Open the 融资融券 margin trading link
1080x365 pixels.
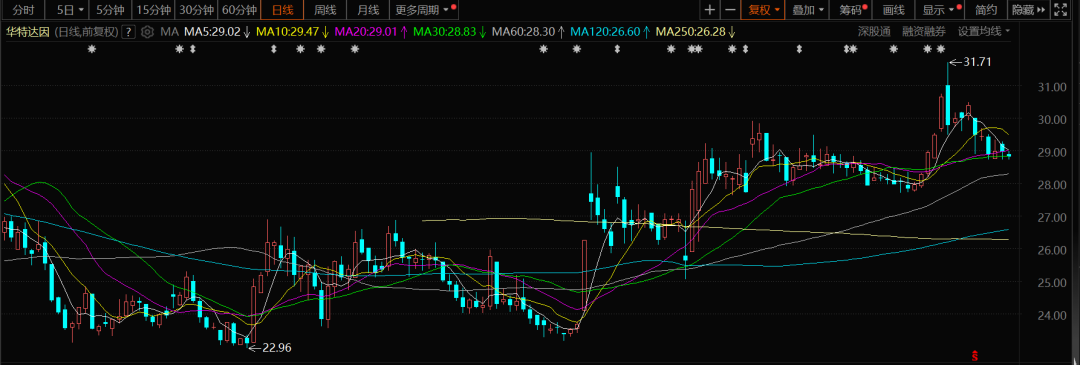(x=924, y=32)
